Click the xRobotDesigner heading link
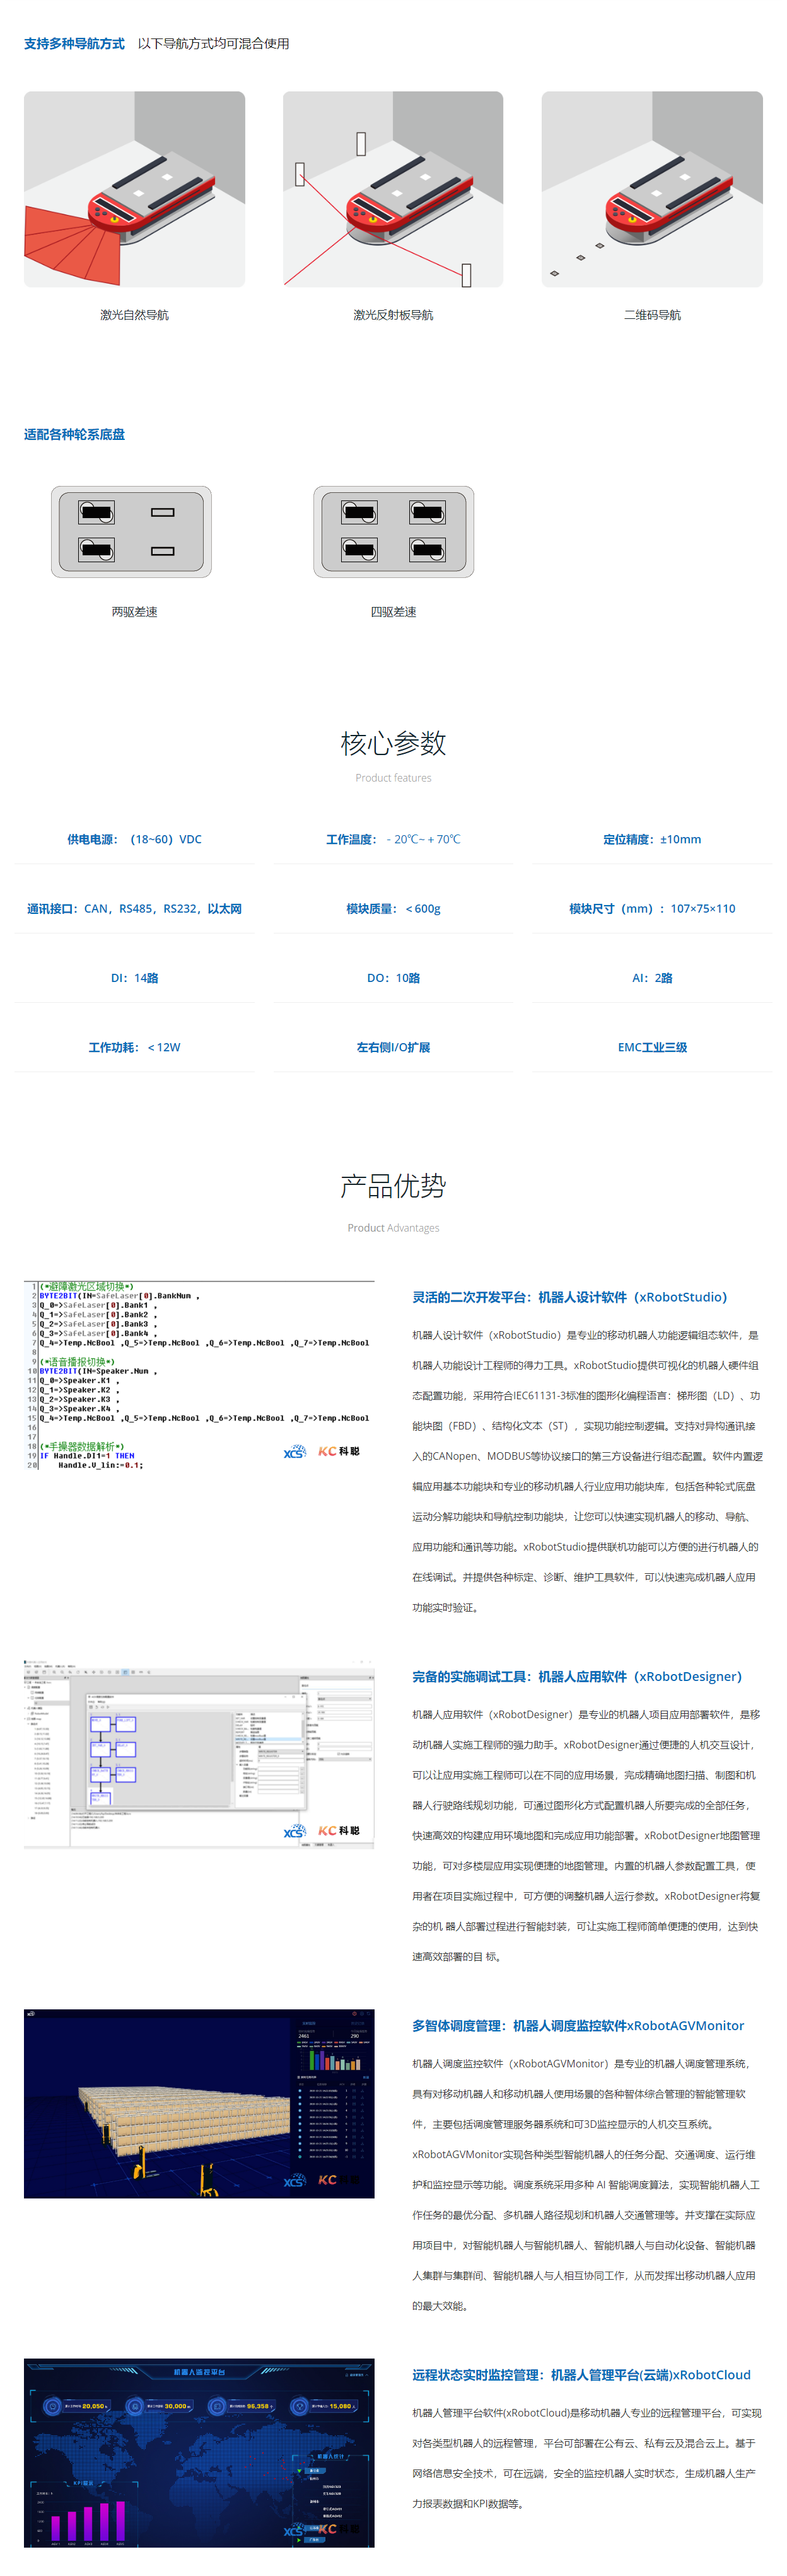The image size is (787, 2576). [576, 1676]
